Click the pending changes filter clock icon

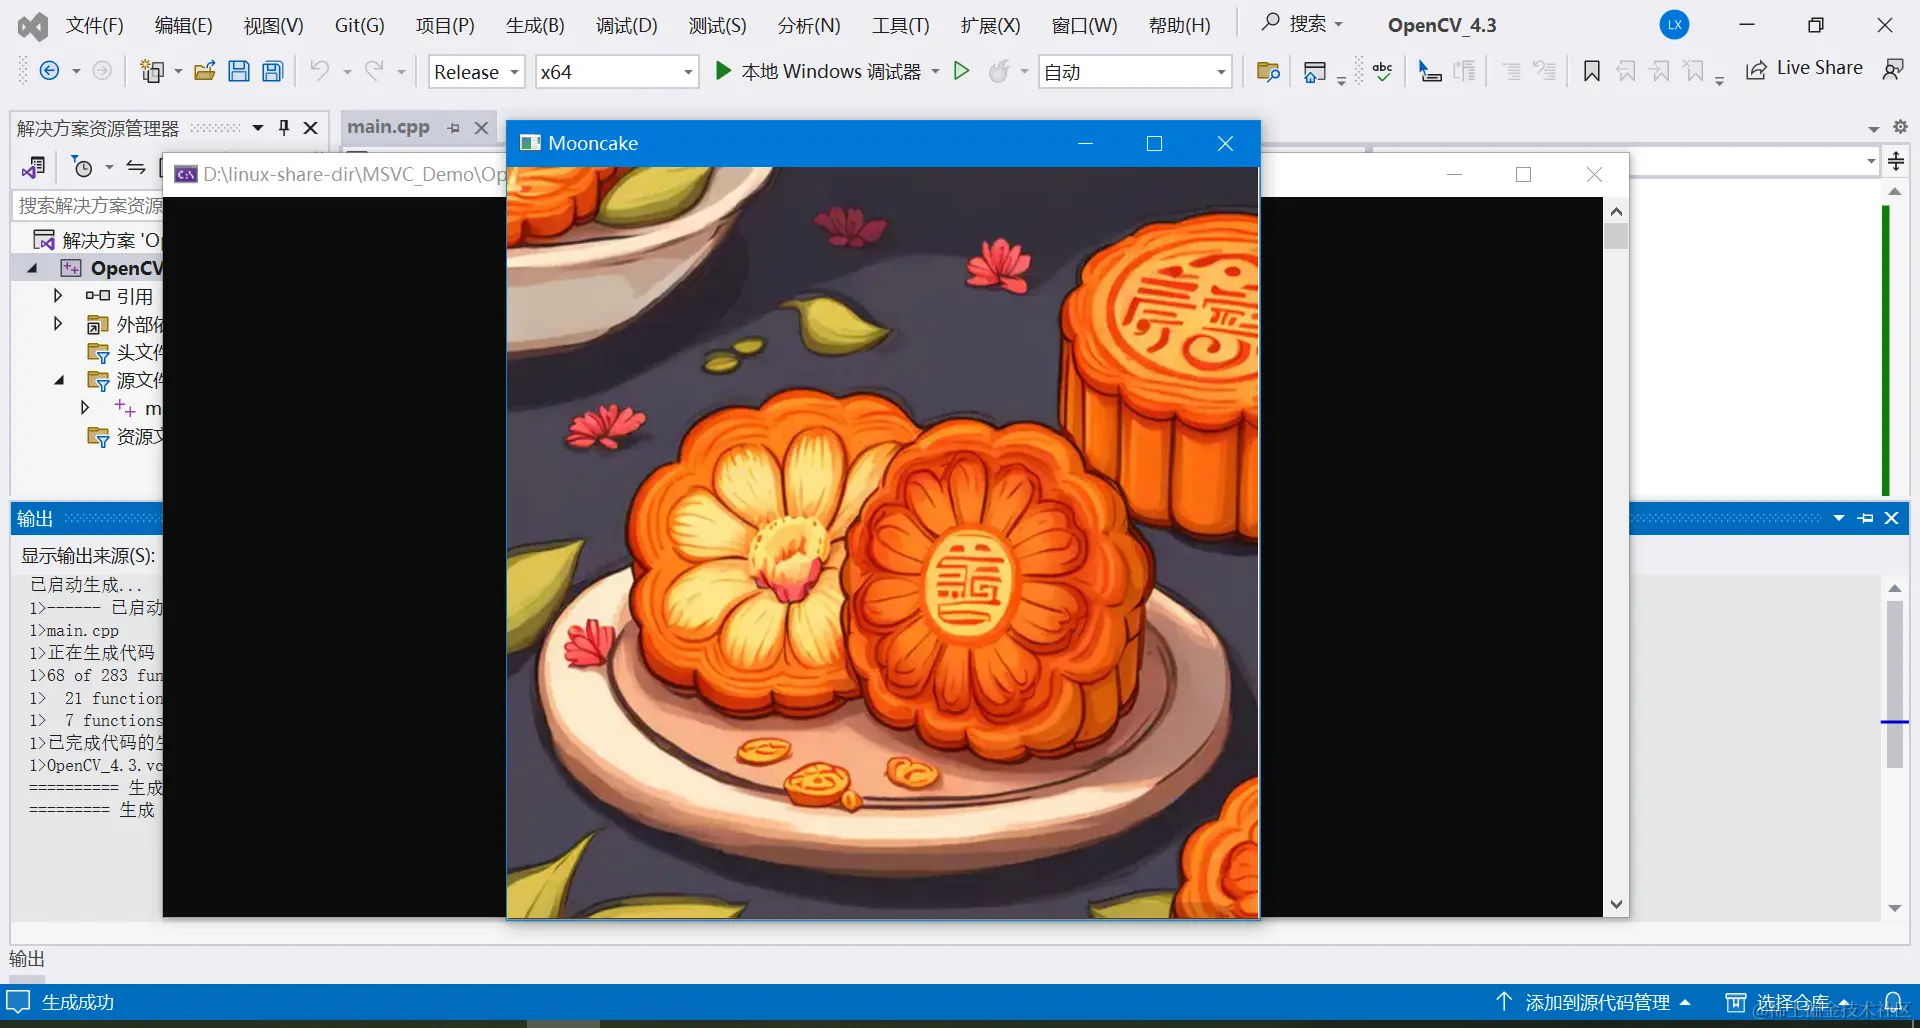click(82, 167)
